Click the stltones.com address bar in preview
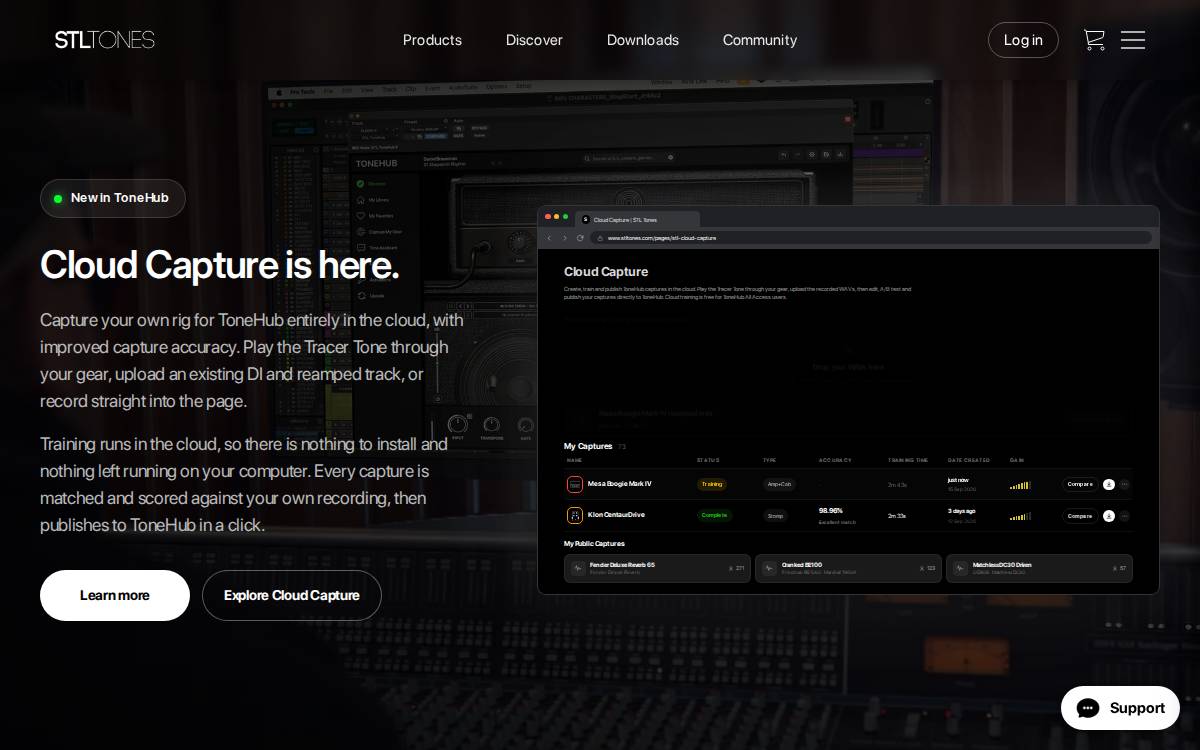 (x=870, y=238)
